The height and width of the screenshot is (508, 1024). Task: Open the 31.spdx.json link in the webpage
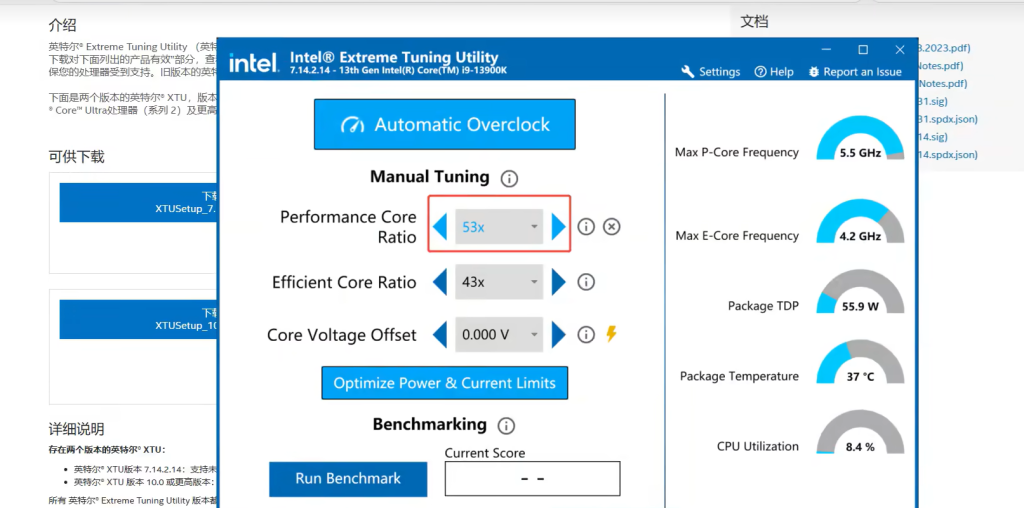point(947,119)
